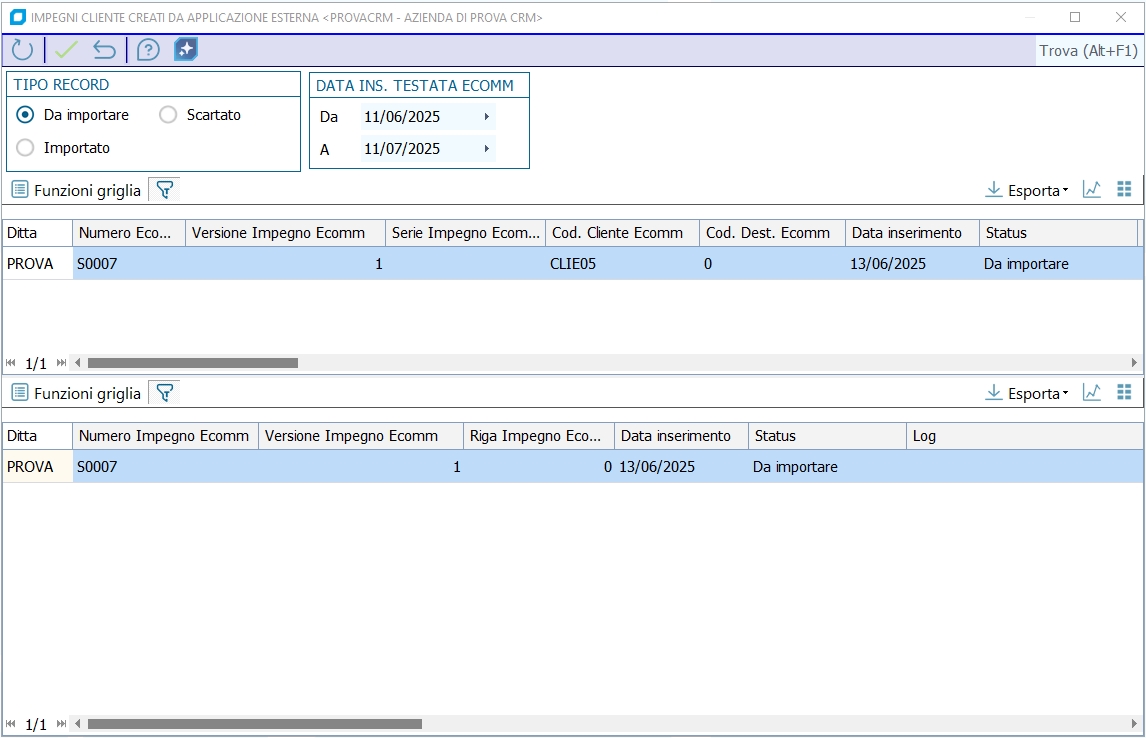Click the upper grid horizontal scrollbar thumb

[x=192, y=362]
